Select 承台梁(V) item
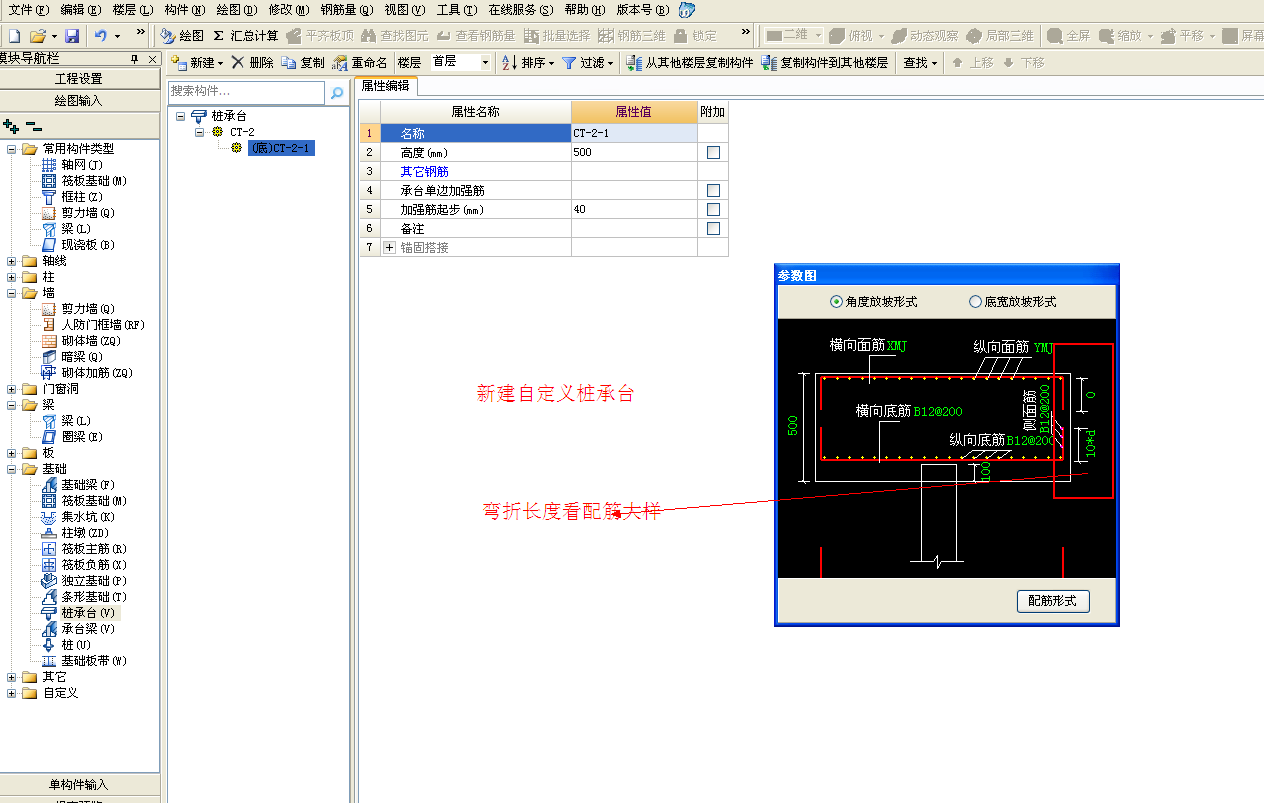Screen dimensions: 1264x803 click(x=79, y=629)
